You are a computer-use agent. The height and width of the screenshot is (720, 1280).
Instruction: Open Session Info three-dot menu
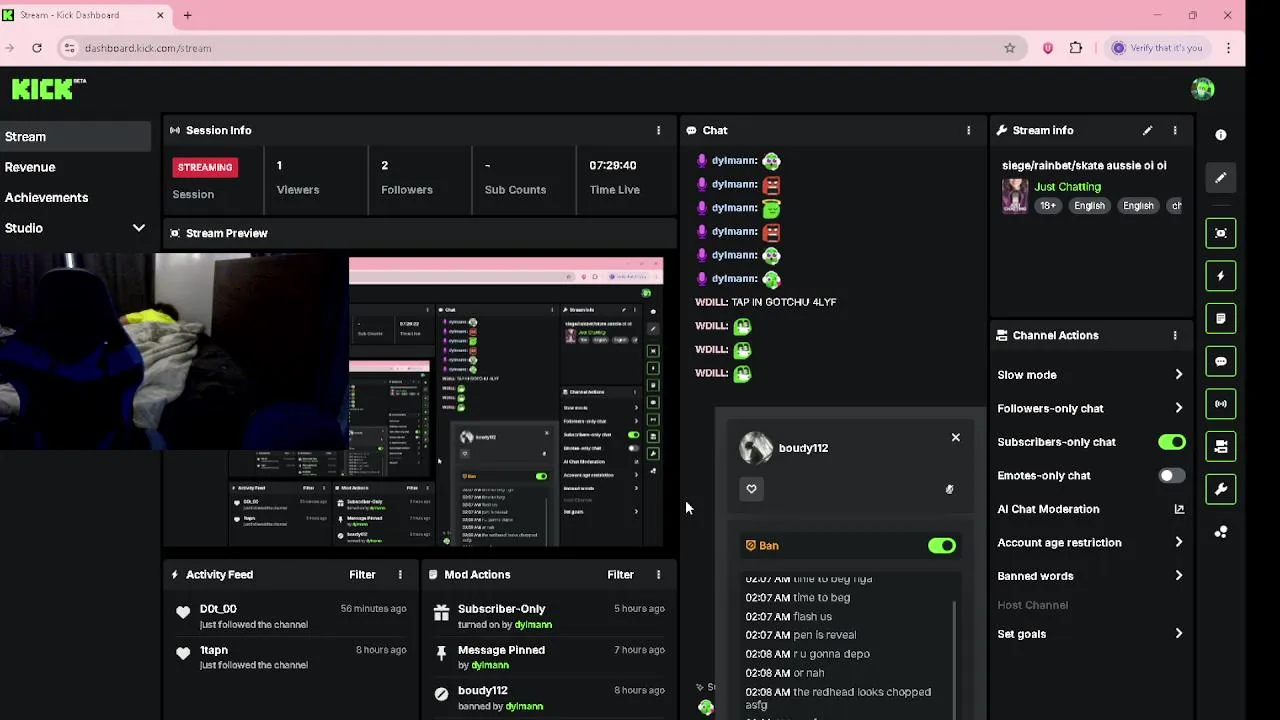point(658,130)
